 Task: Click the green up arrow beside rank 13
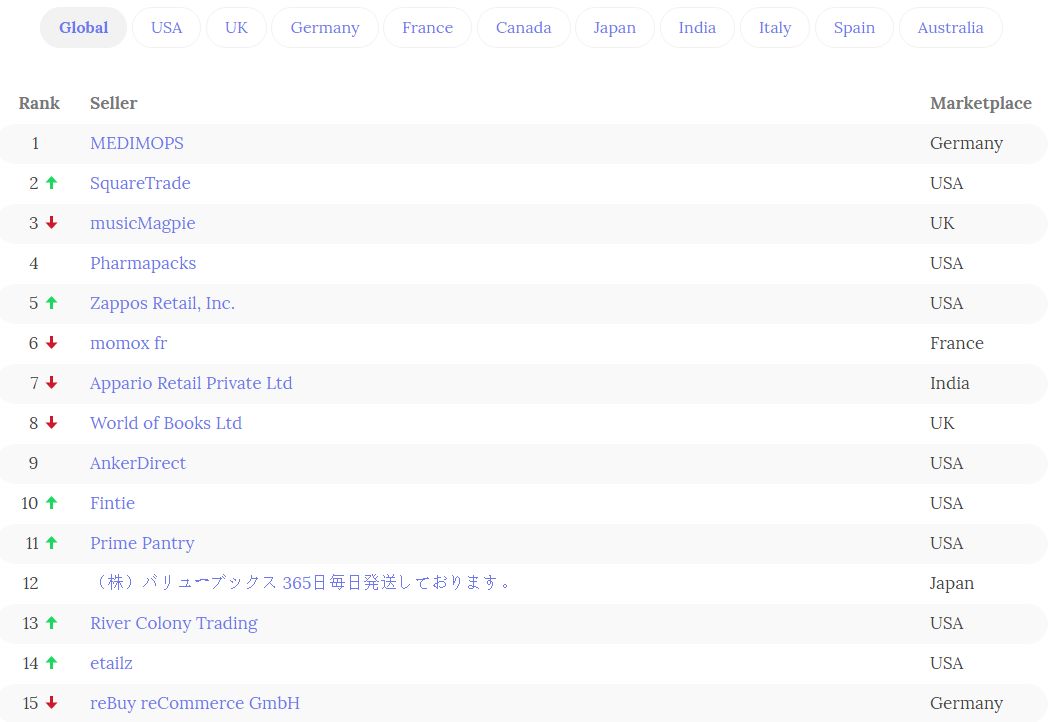click(51, 622)
